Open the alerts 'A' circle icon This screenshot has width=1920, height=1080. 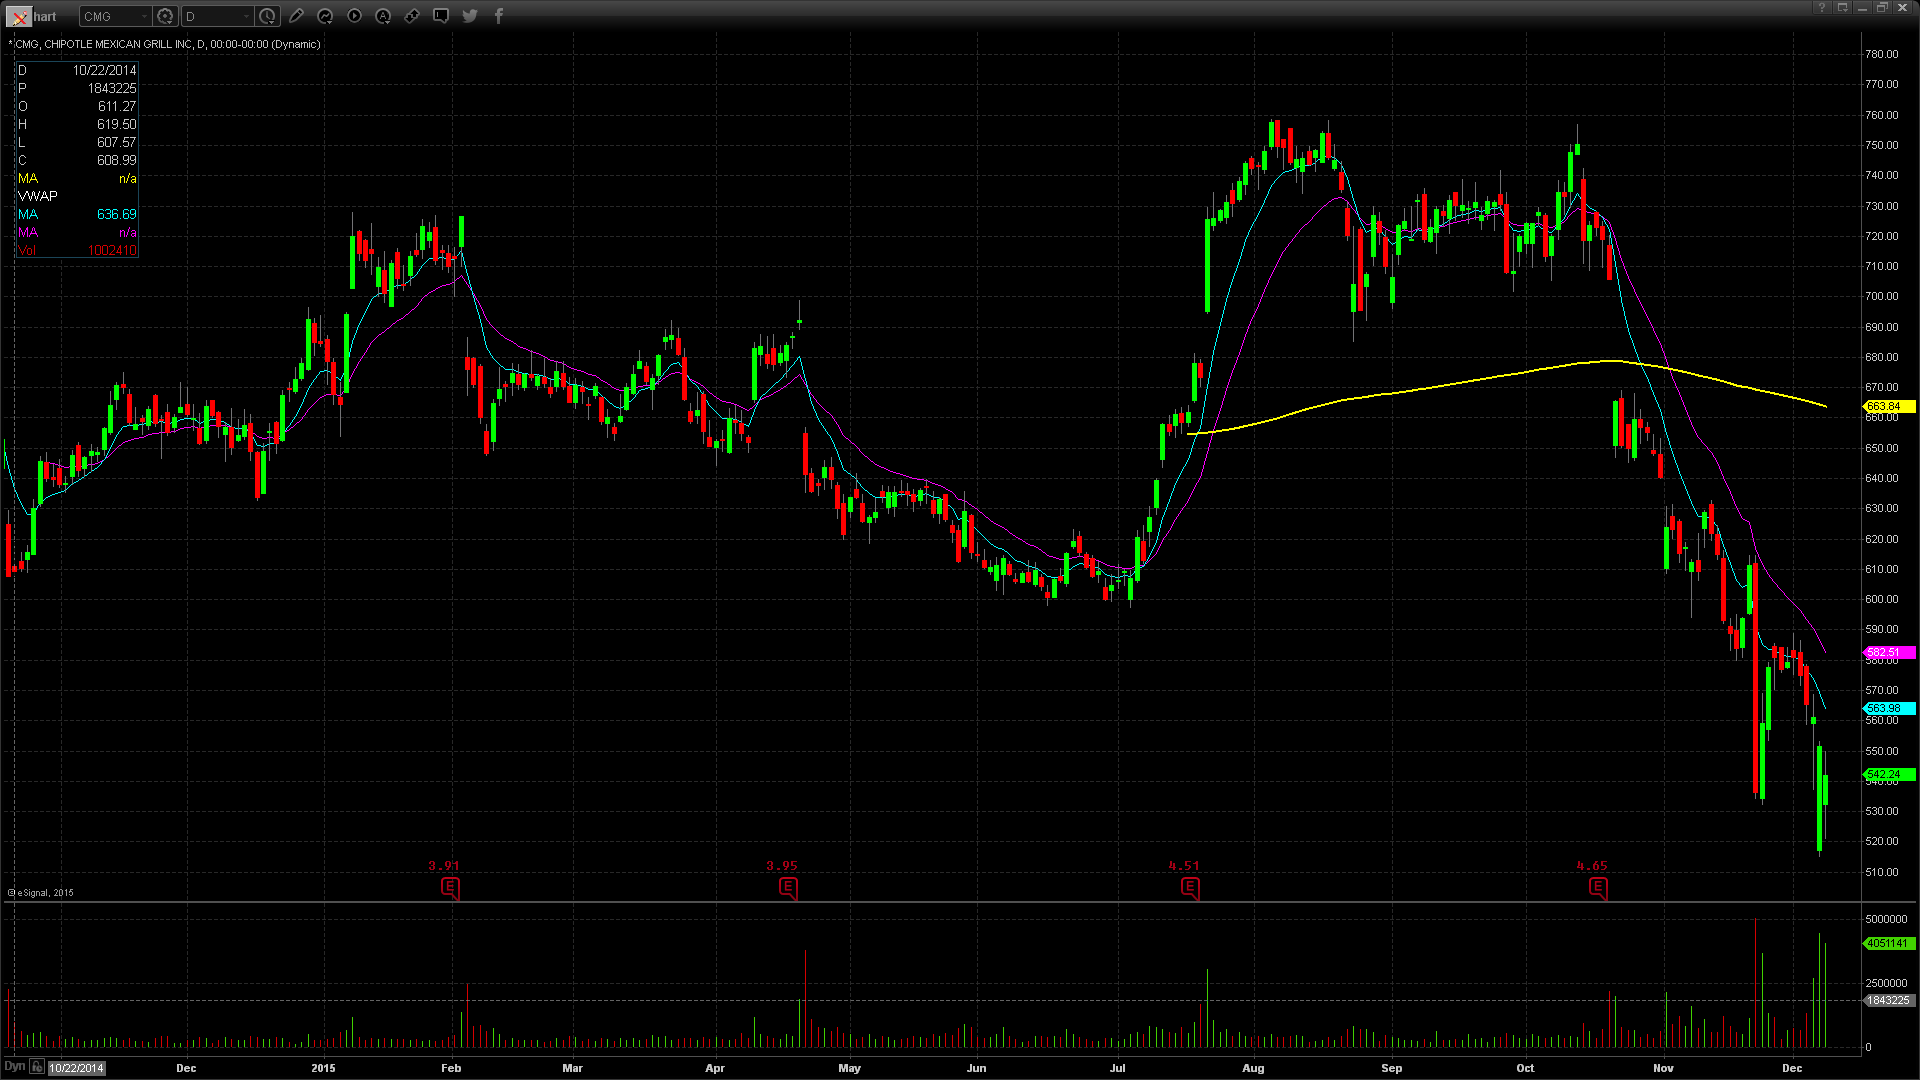click(383, 16)
